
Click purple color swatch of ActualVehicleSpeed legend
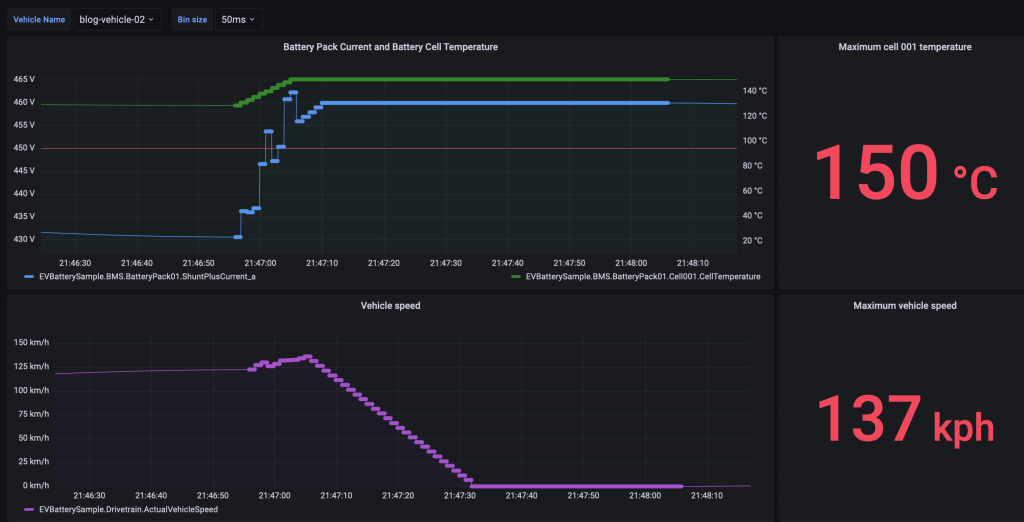pyautogui.click(x=29, y=510)
